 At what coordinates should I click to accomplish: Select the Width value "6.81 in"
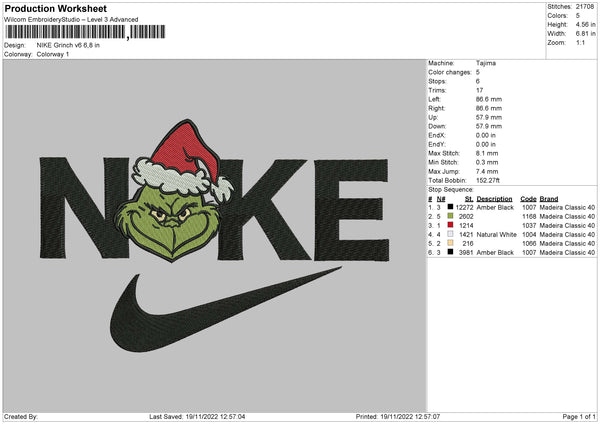click(585, 34)
